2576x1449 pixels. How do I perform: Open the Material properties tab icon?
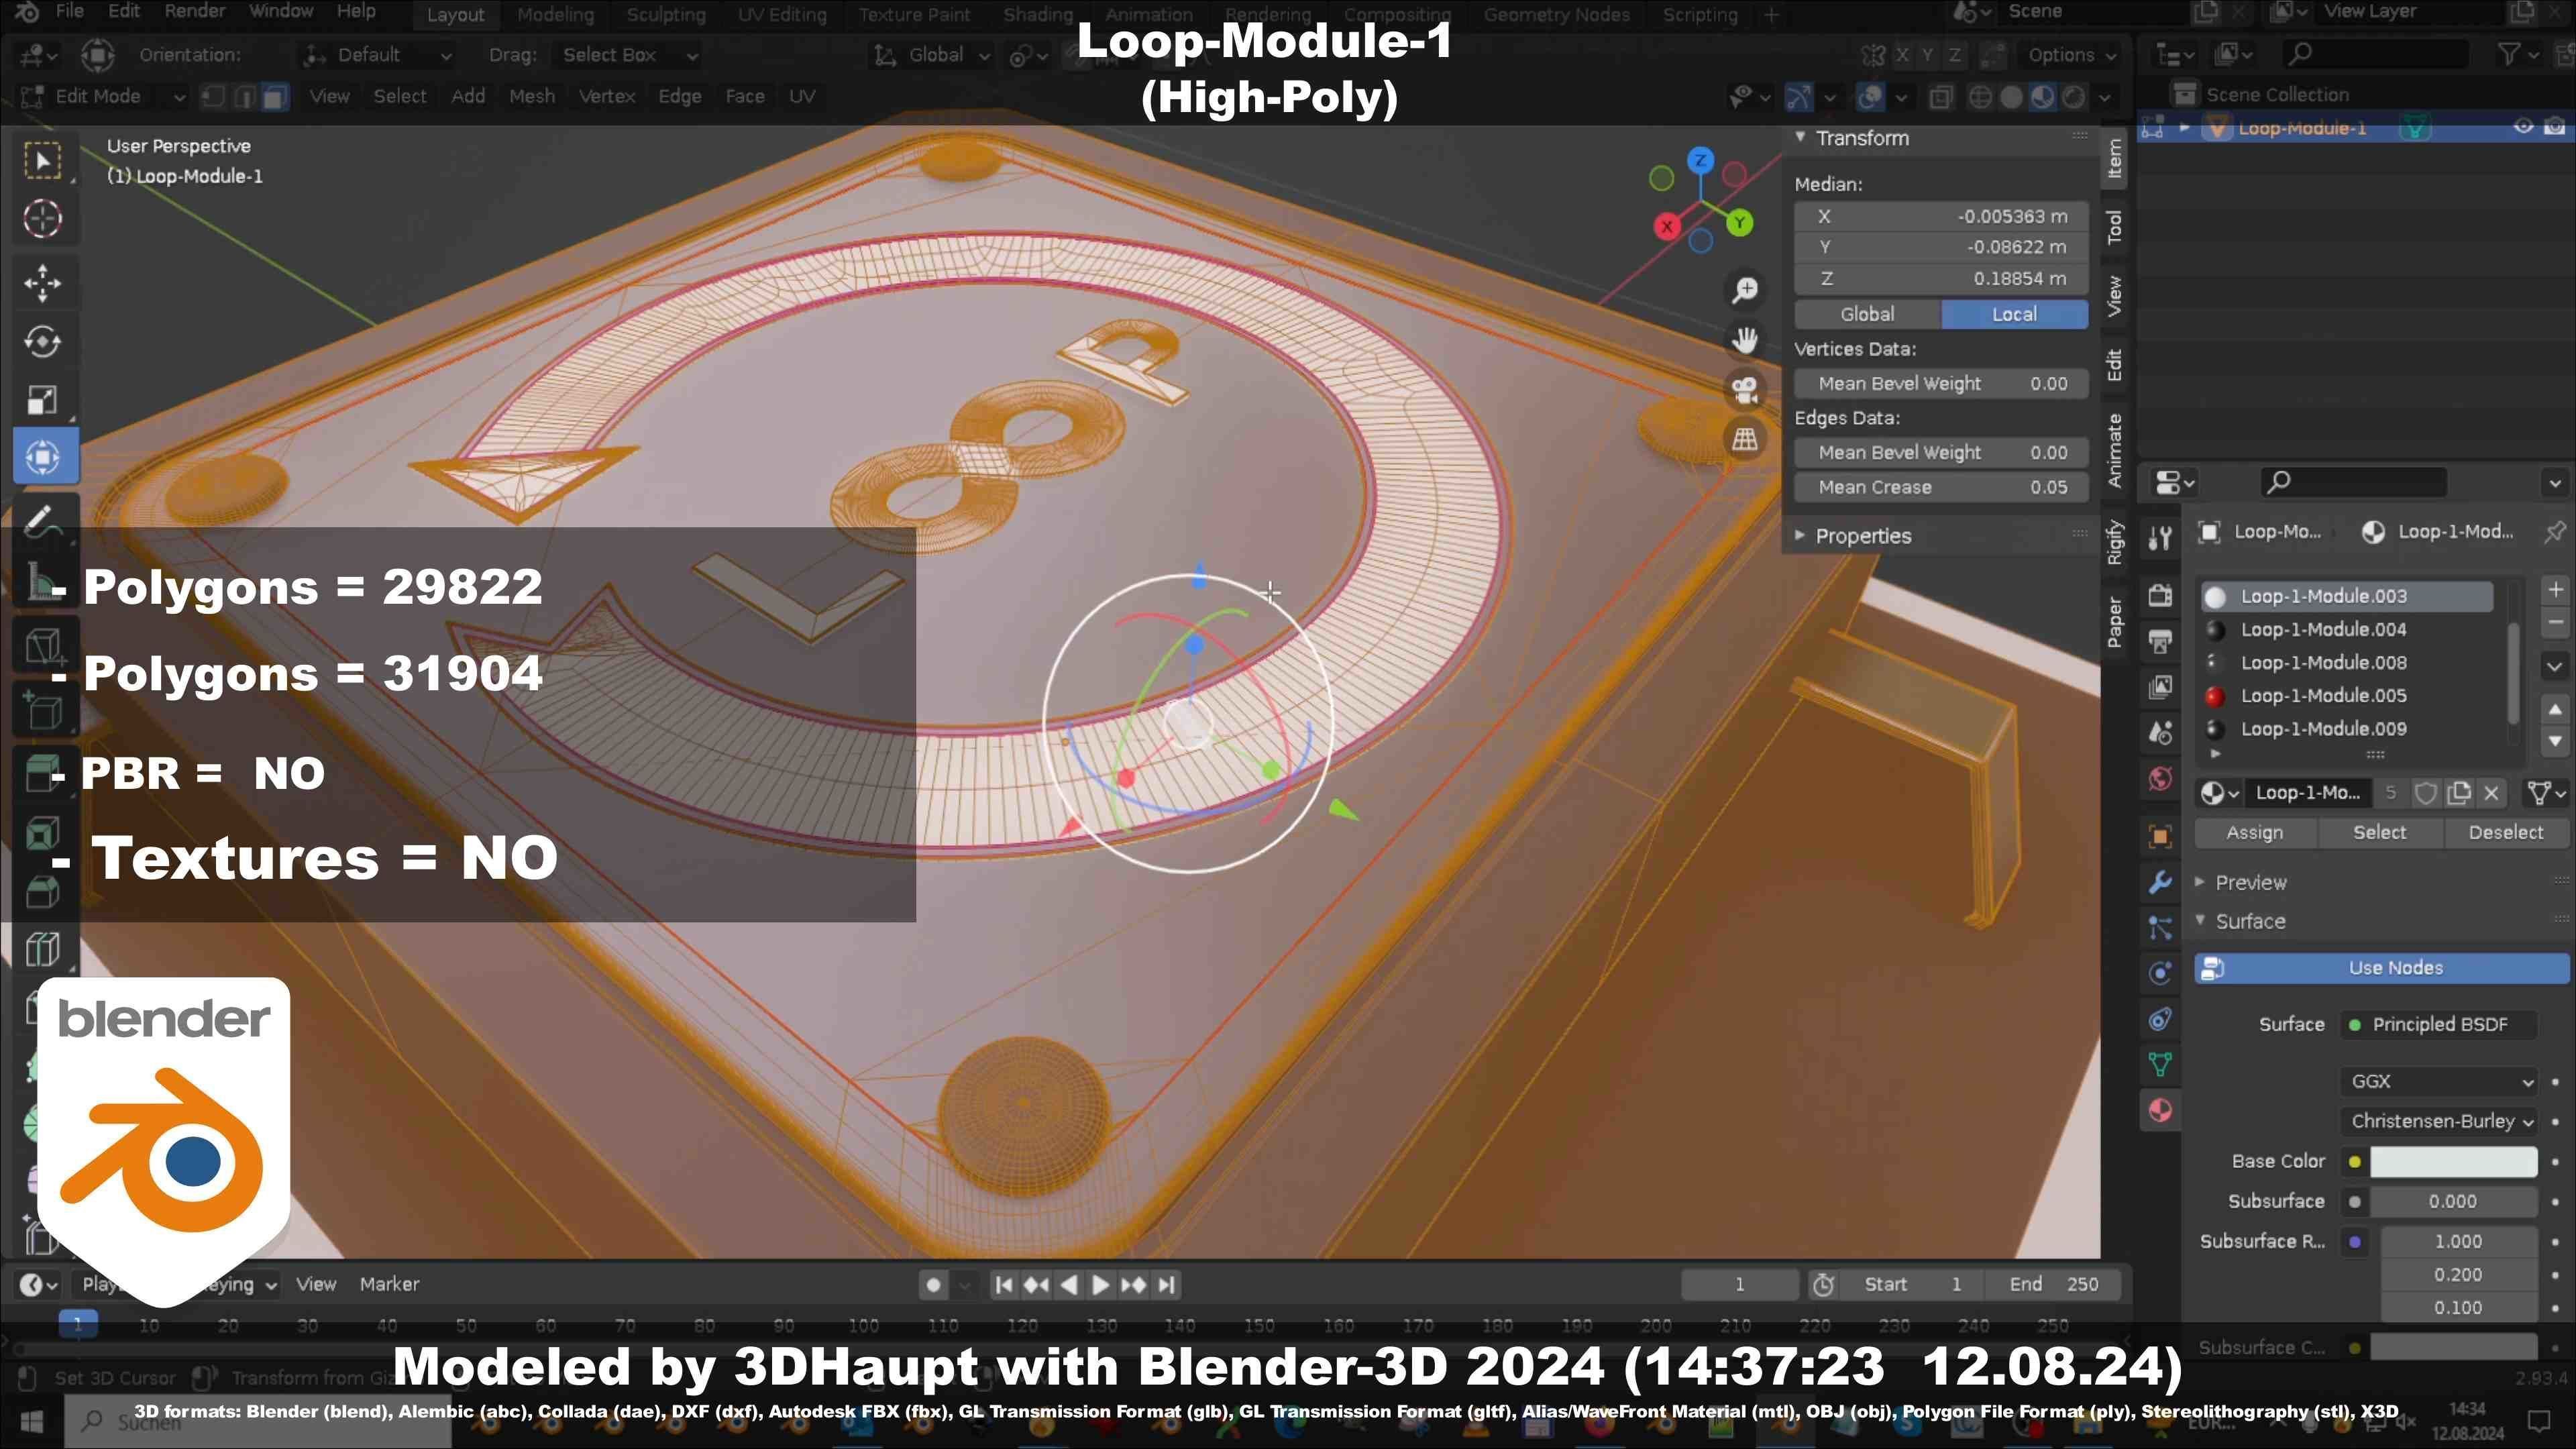point(2160,1111)
